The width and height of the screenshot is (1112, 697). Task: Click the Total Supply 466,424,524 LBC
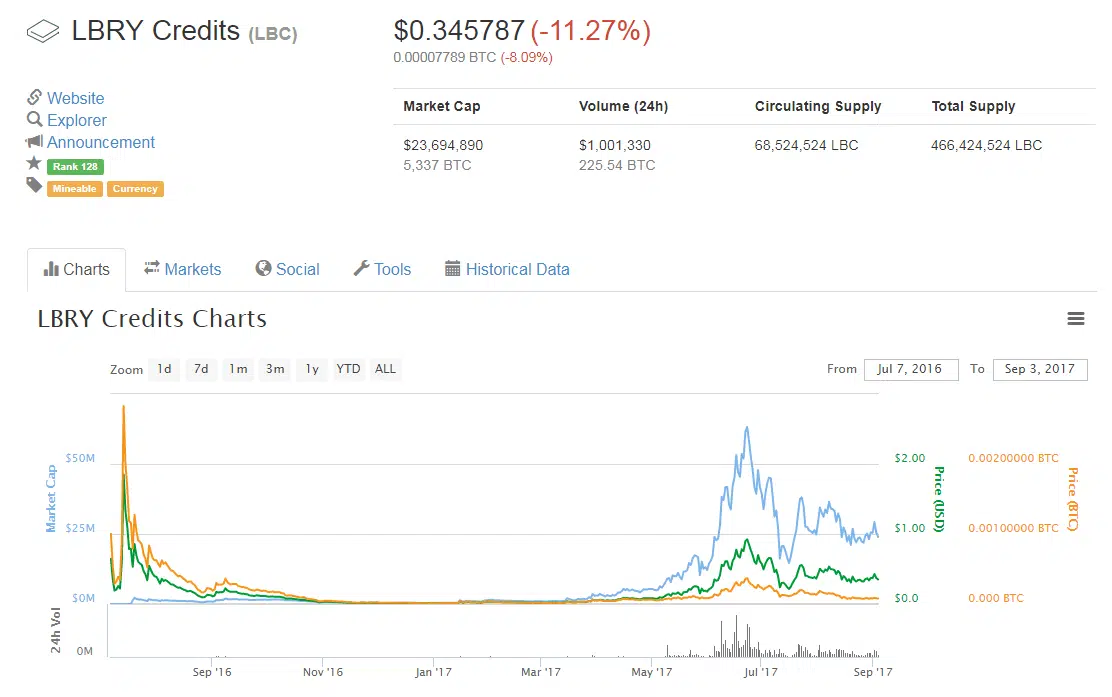(986, 145)
